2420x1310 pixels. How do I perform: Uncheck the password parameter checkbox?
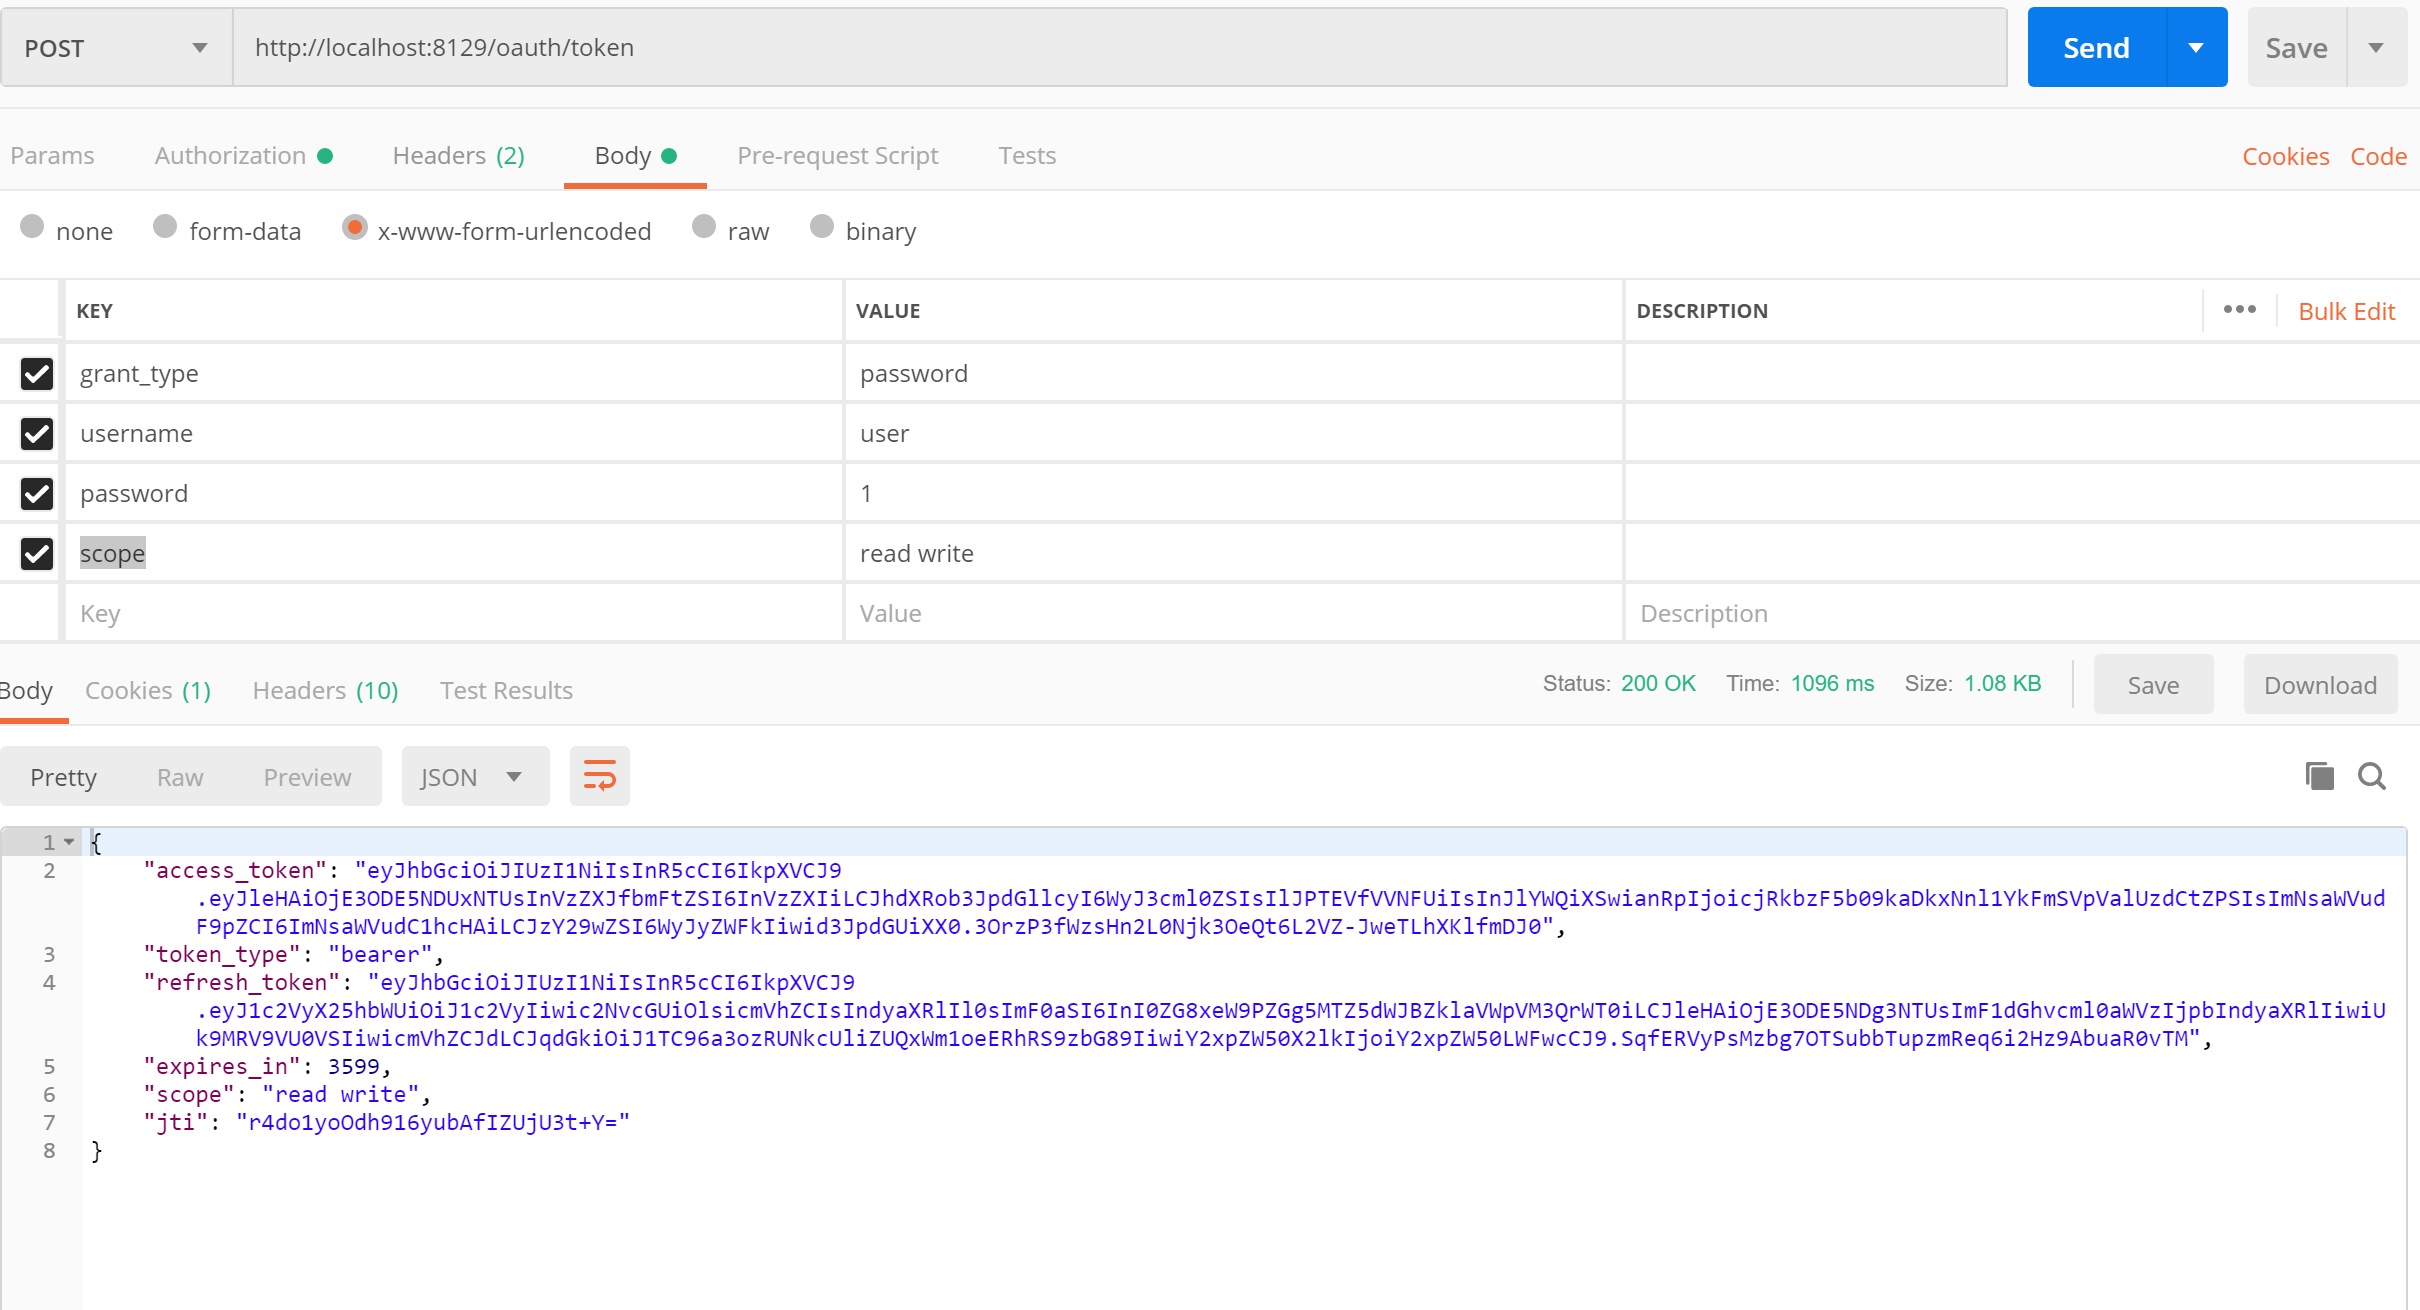click(x=37, y=494)
